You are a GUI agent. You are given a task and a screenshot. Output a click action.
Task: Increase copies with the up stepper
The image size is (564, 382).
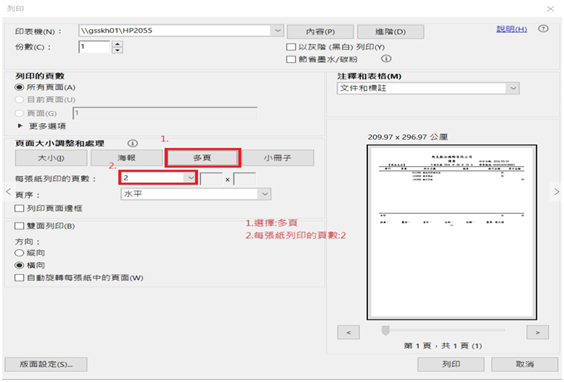(x=118, y=44)
